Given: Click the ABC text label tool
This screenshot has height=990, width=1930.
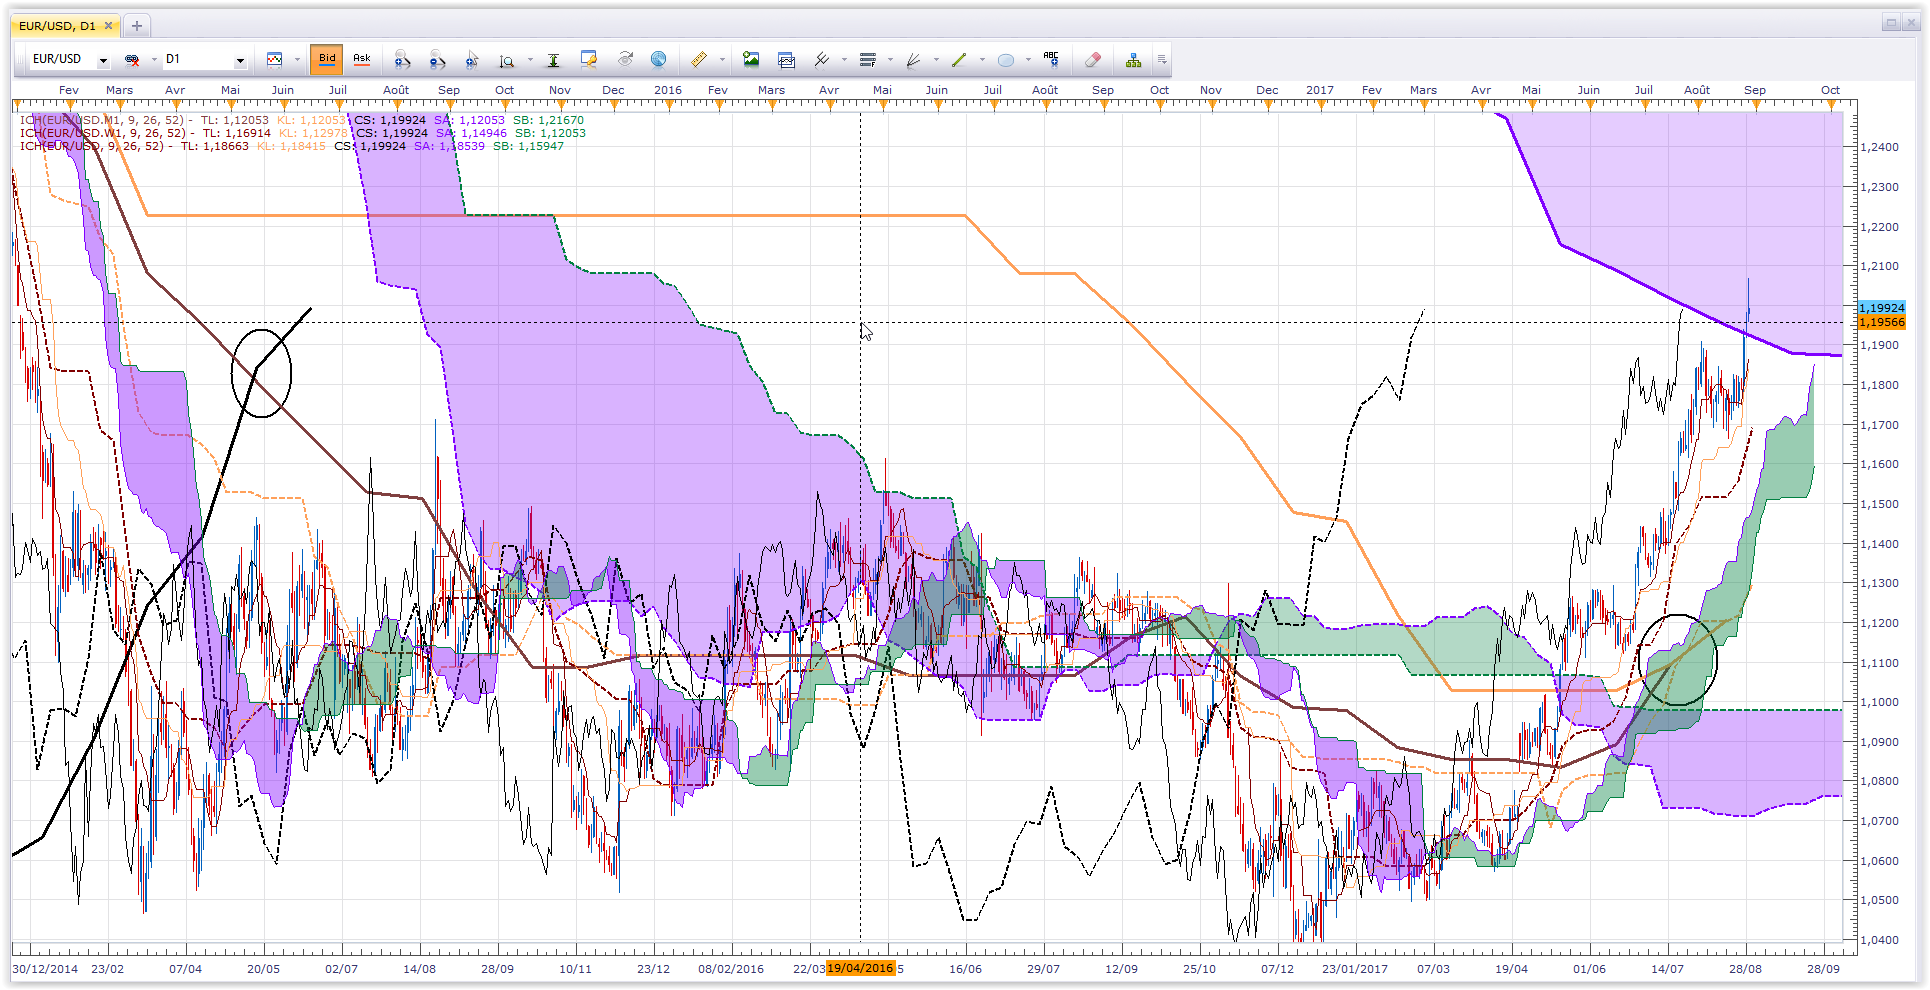Looking at the screenshot, I should point(1051,60).
